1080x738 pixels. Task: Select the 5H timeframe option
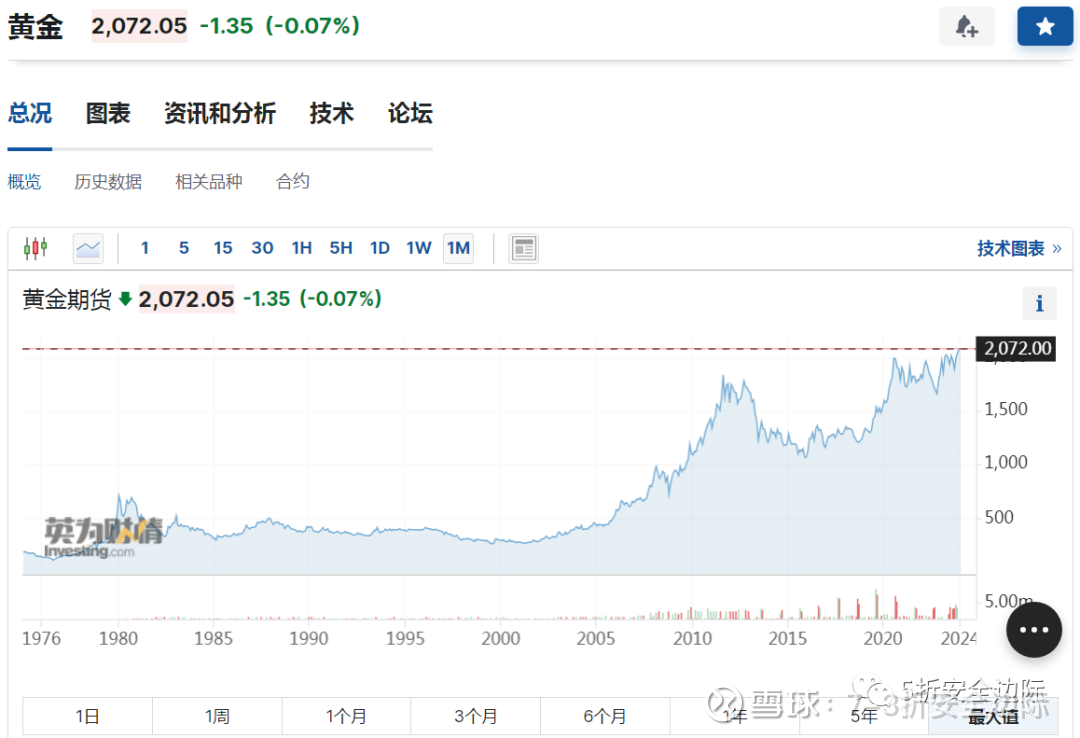(x=341, y=247)
